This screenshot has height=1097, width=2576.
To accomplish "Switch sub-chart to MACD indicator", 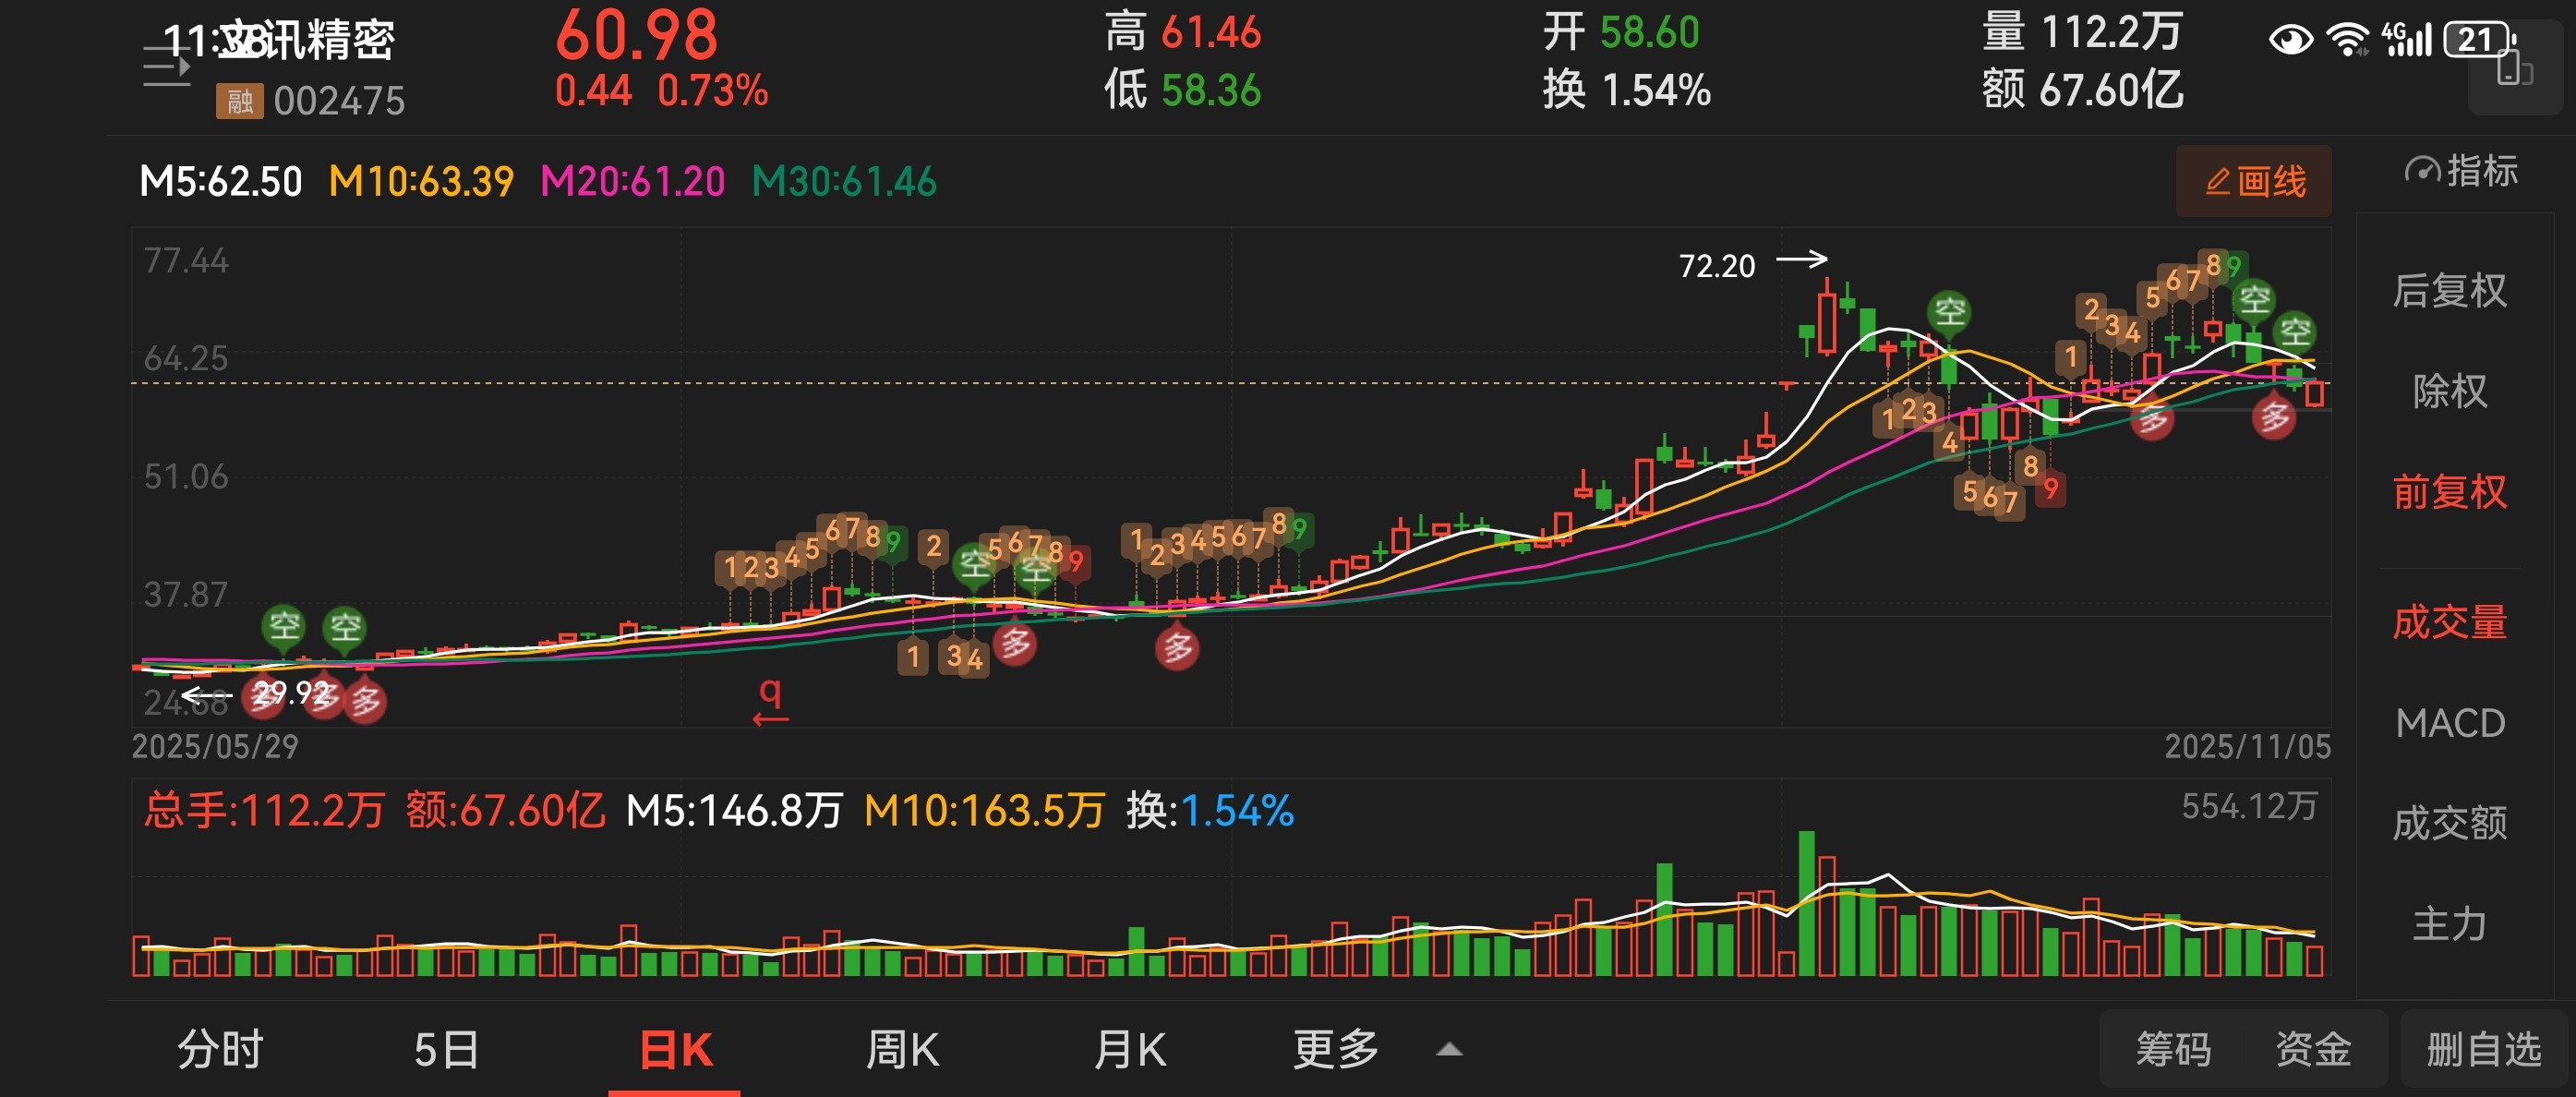I will pyautogui.click(x=2449, y=723).
